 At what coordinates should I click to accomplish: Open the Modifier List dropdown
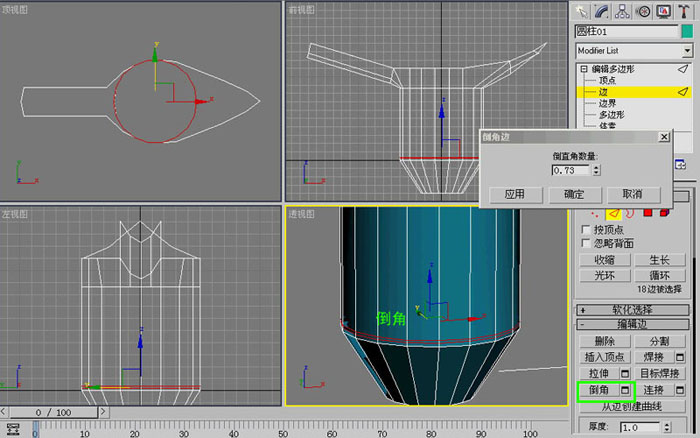tap(634, 51)
